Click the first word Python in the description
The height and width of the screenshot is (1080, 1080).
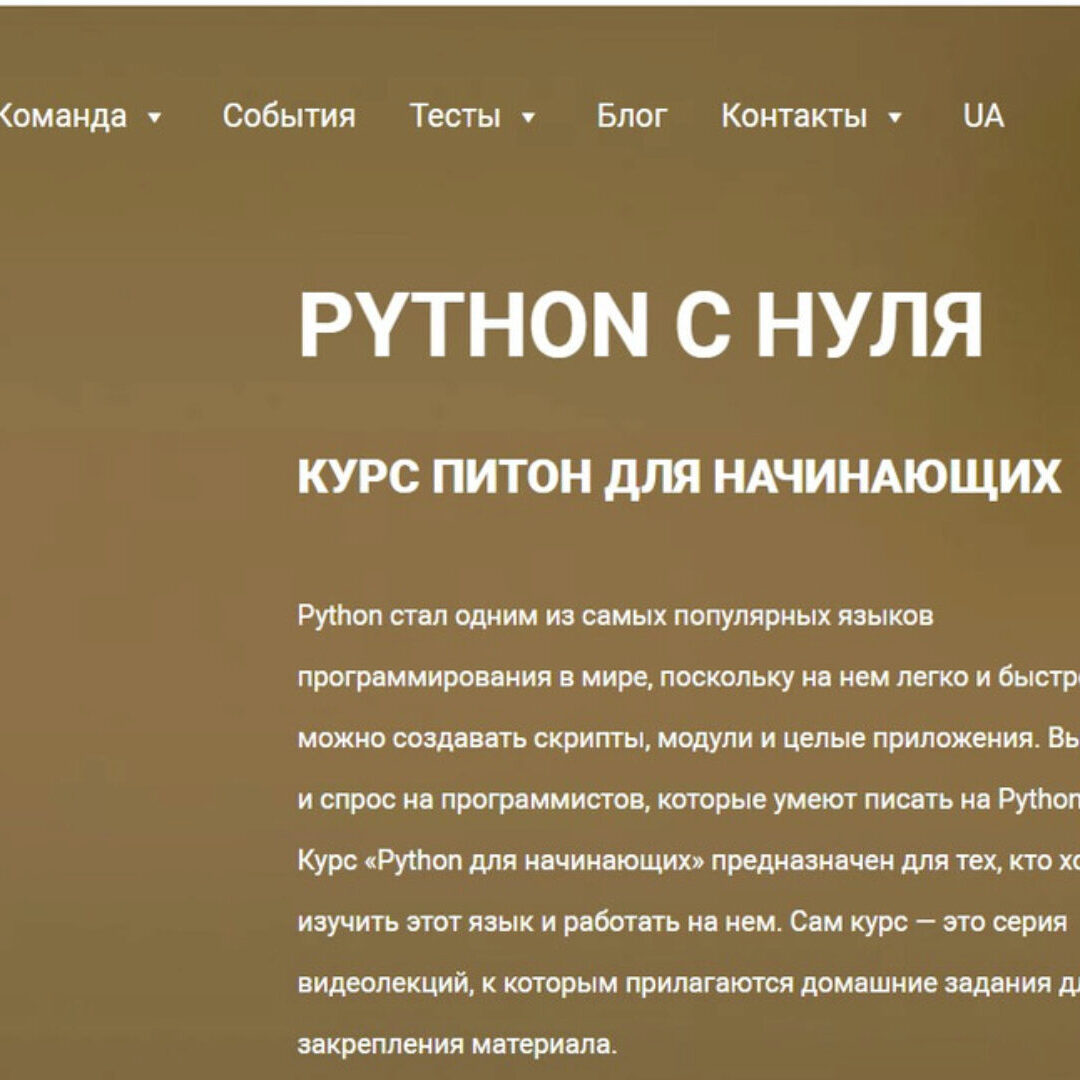[340, 615]
